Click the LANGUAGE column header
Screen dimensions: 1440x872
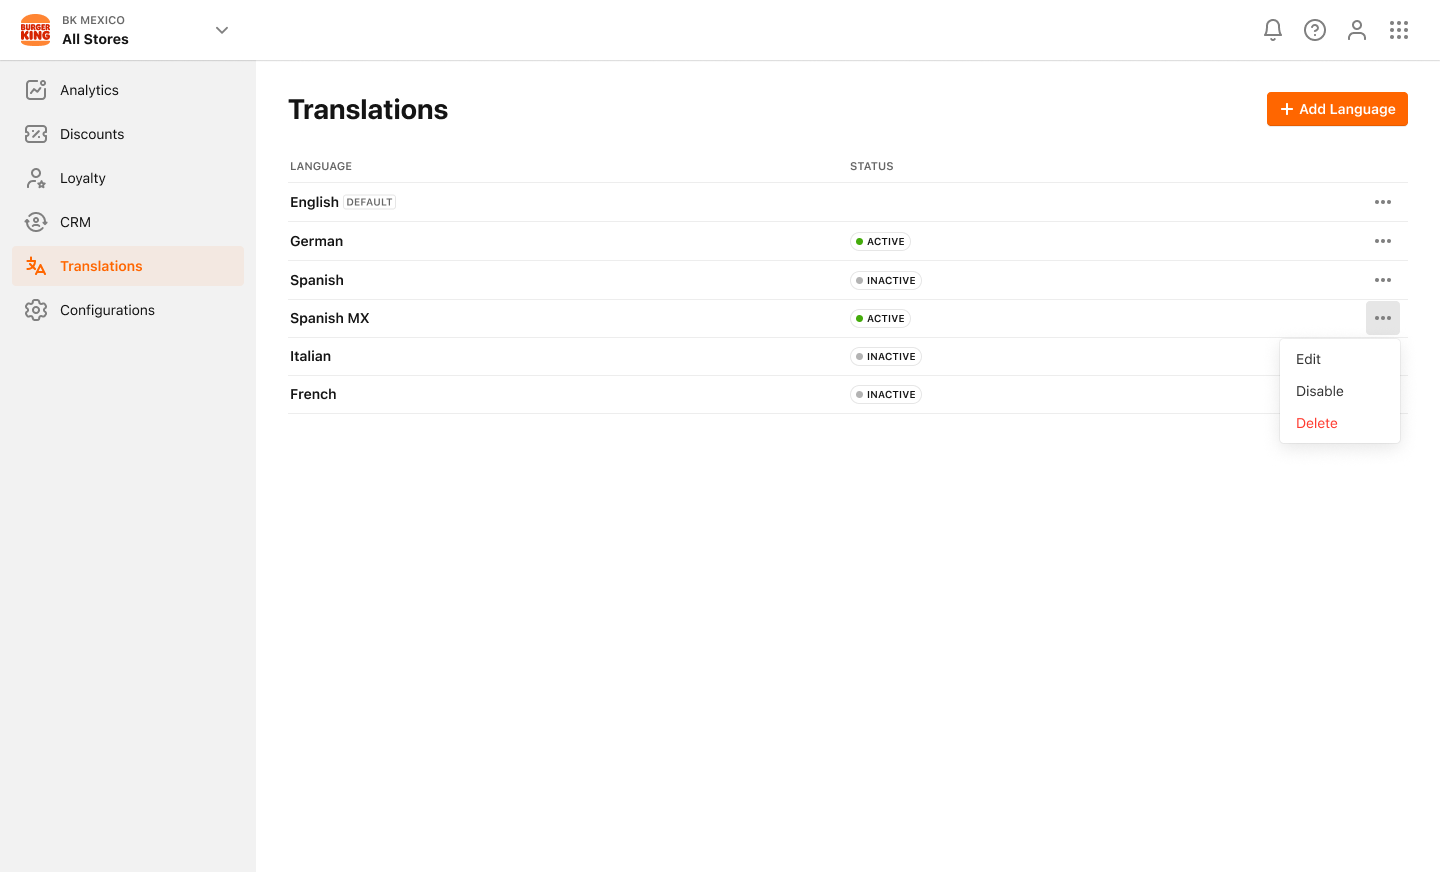(x=321, y=166)
